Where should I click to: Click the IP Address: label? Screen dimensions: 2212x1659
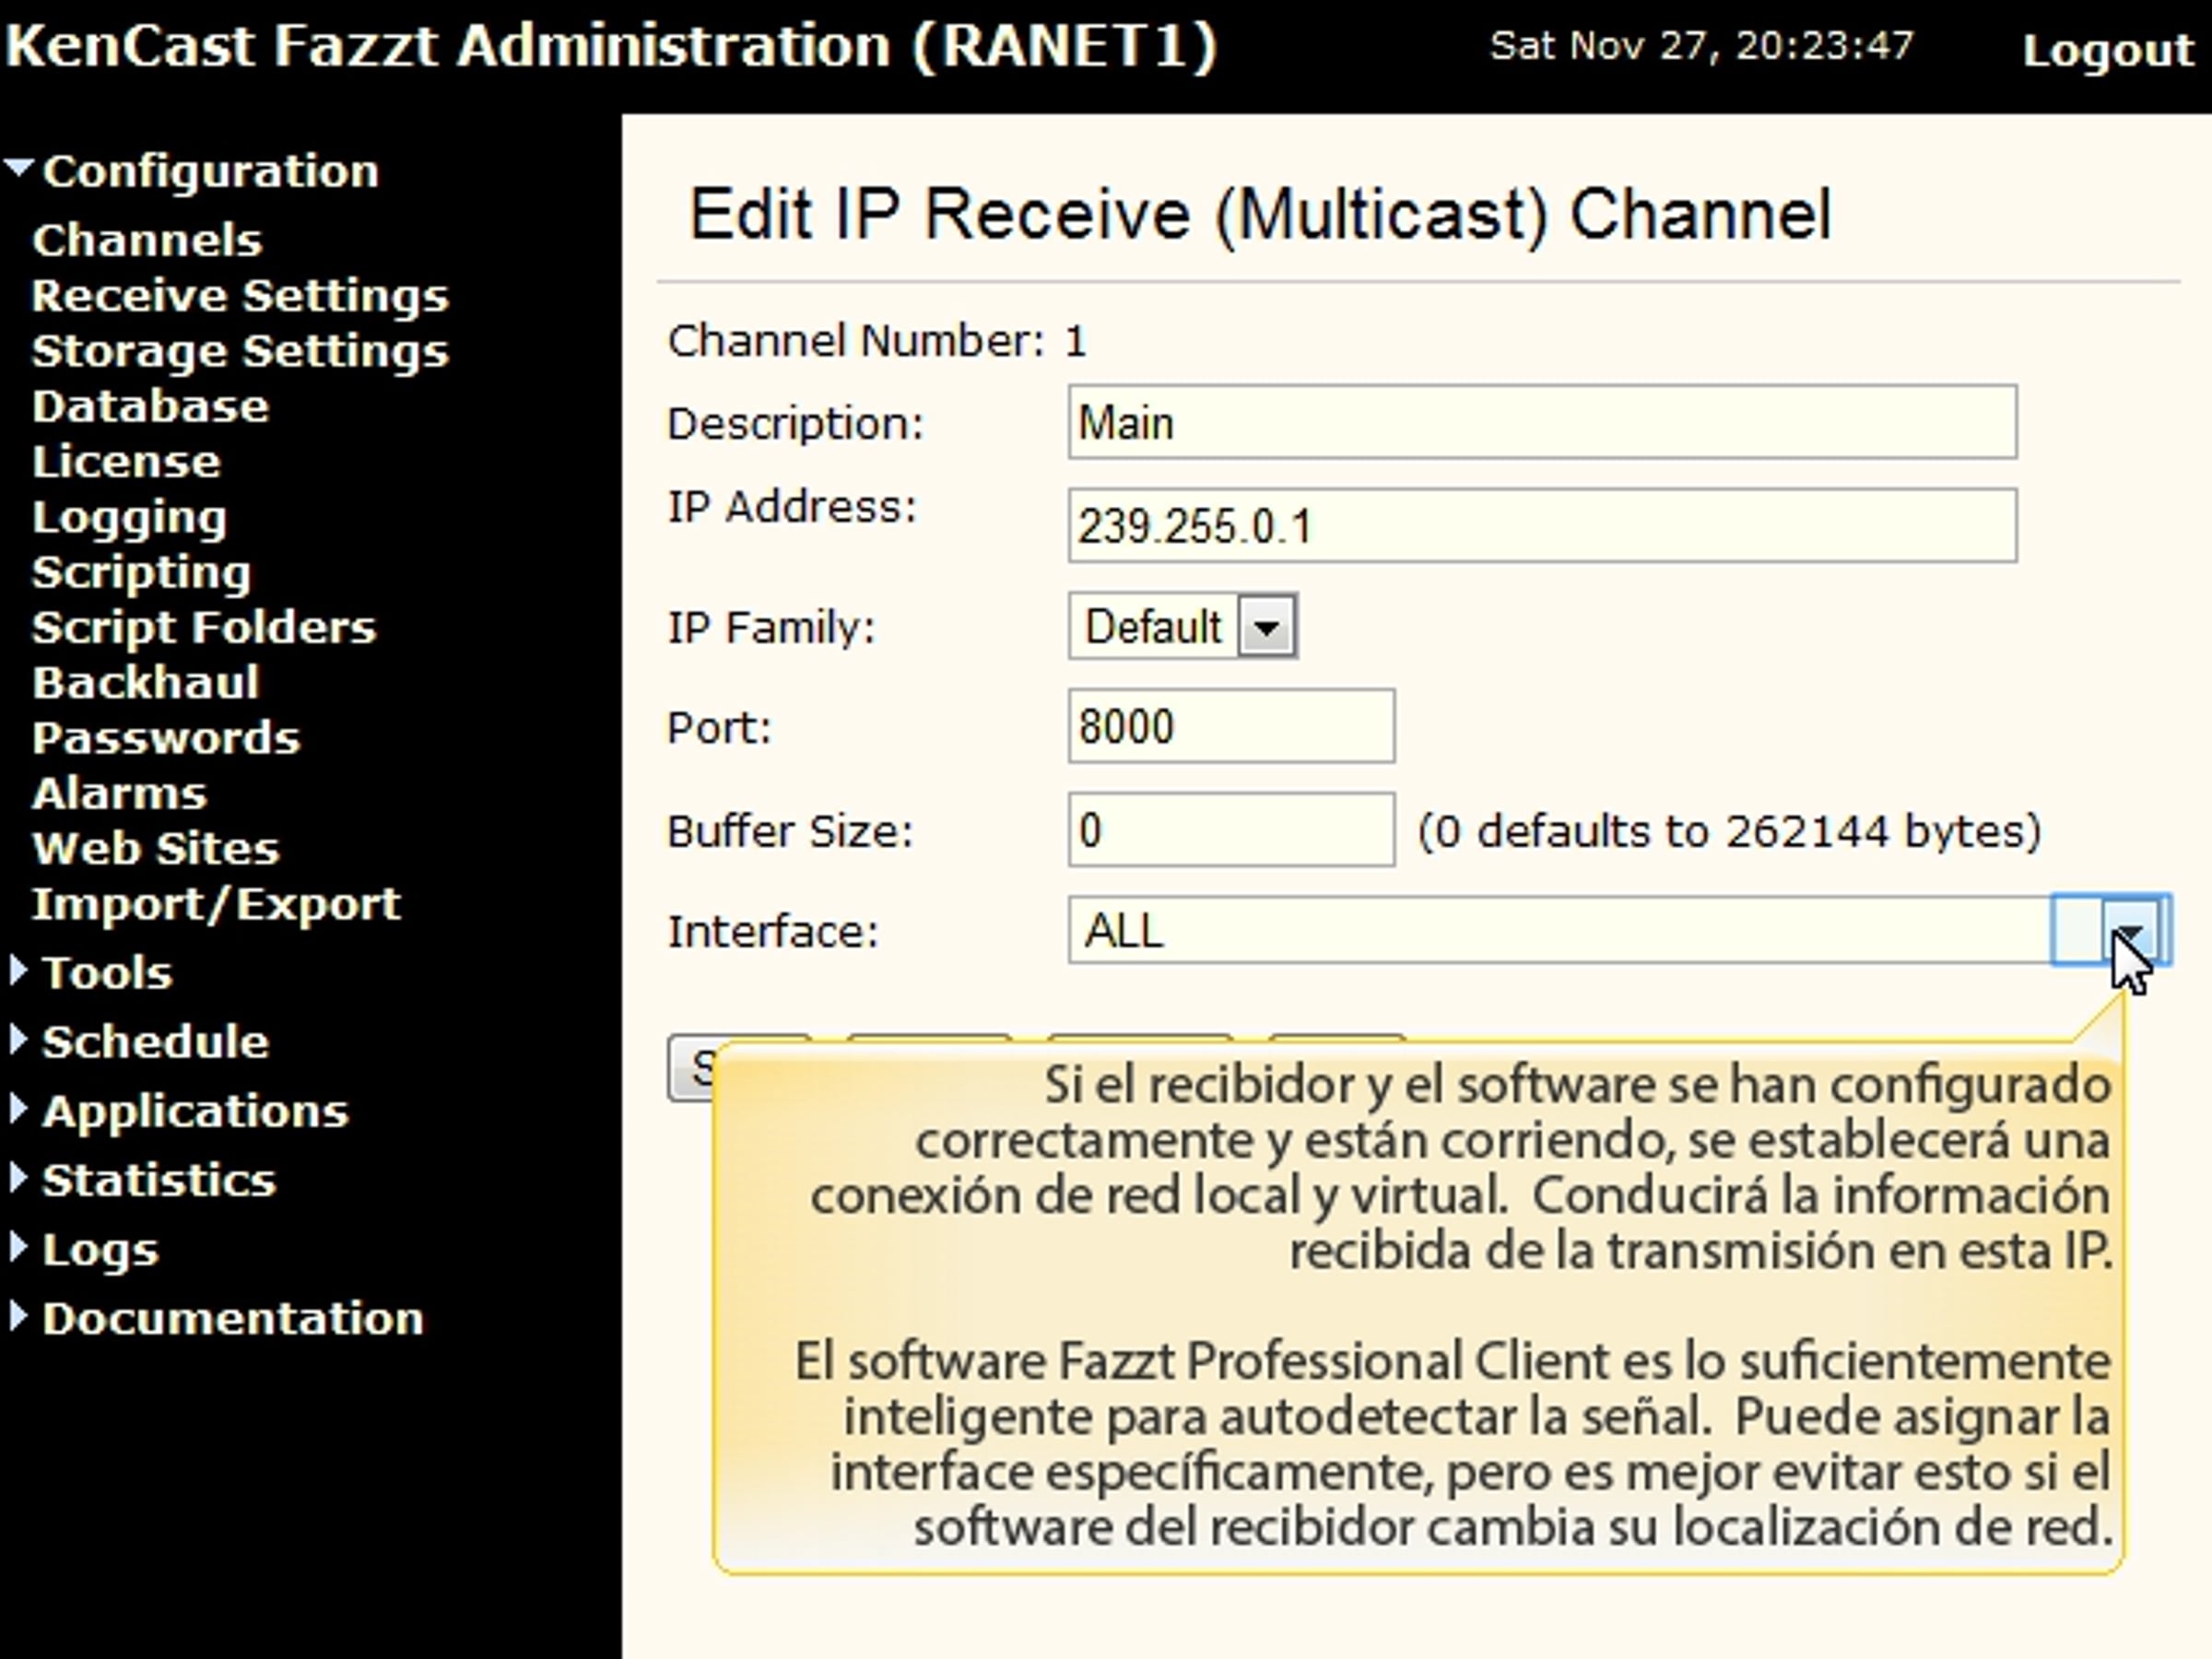792,507
